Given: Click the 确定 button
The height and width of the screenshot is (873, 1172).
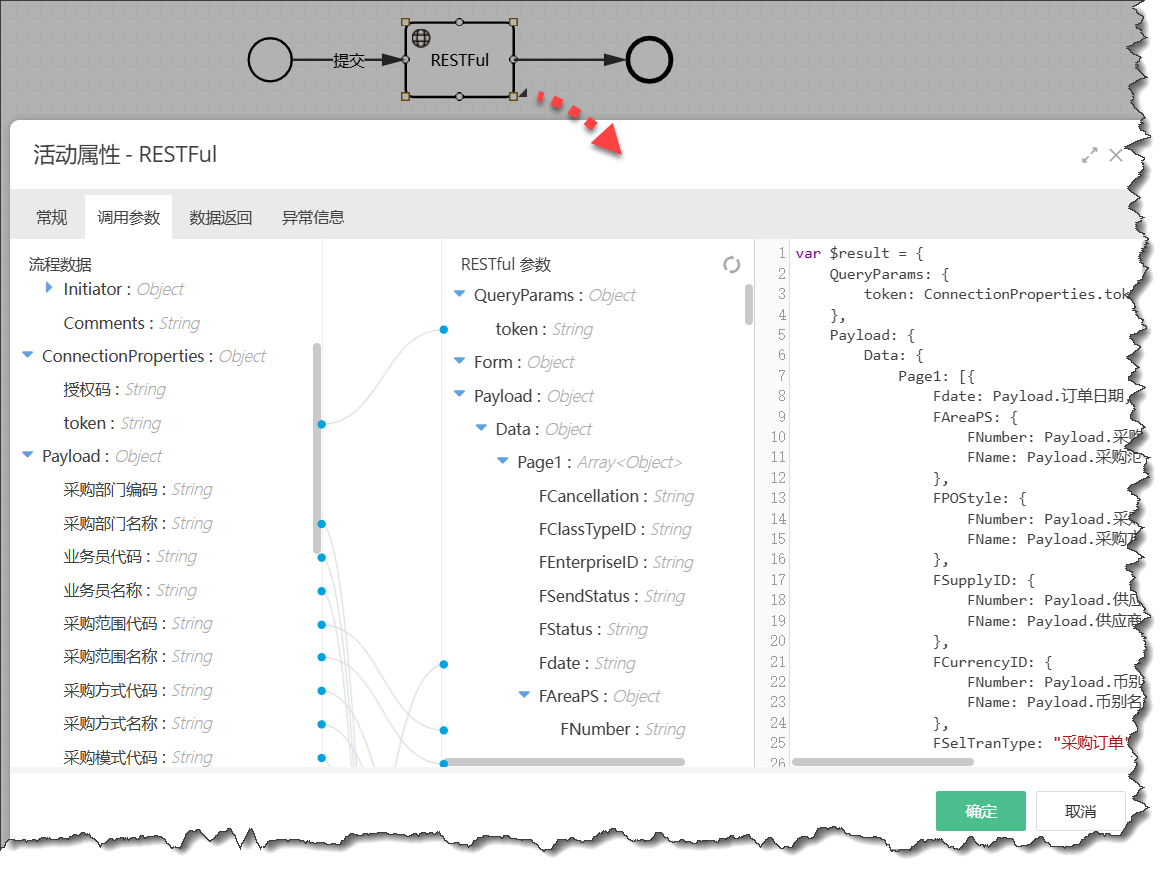Looking at the screenshot, I should coord(981,811).
